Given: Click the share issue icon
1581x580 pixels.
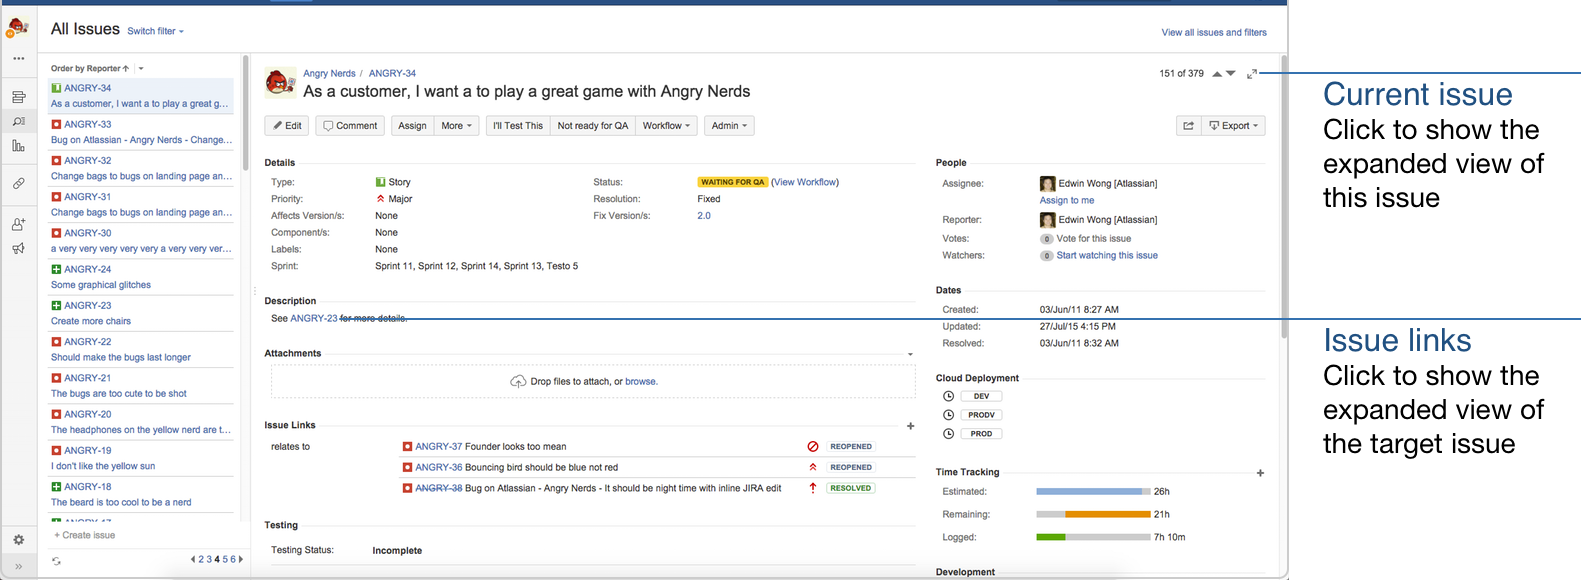Looking at the screenshot, I should click(1188, 126).
